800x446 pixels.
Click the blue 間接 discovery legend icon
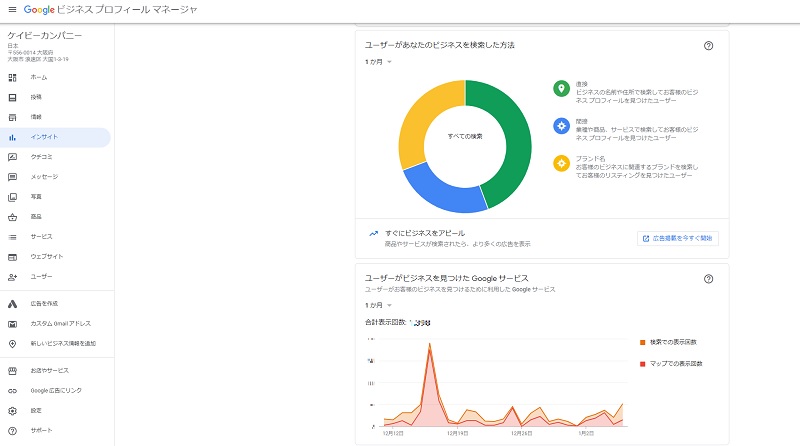(x=561, y=126)
